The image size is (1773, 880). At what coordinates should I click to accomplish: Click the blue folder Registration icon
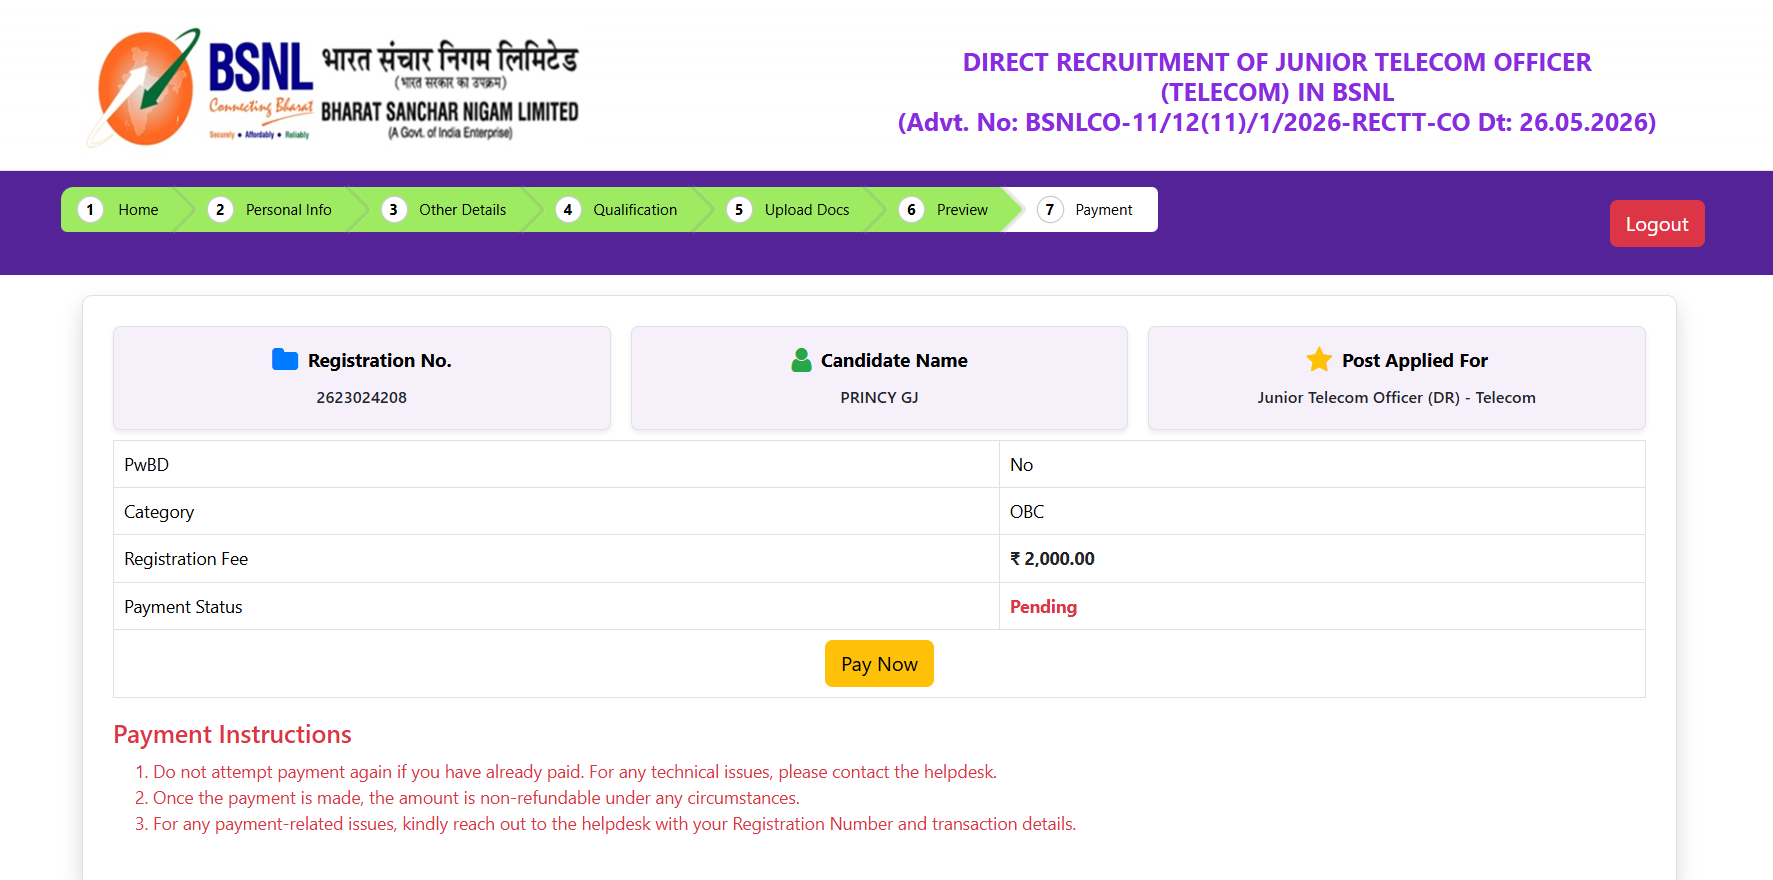coord(285,360)
